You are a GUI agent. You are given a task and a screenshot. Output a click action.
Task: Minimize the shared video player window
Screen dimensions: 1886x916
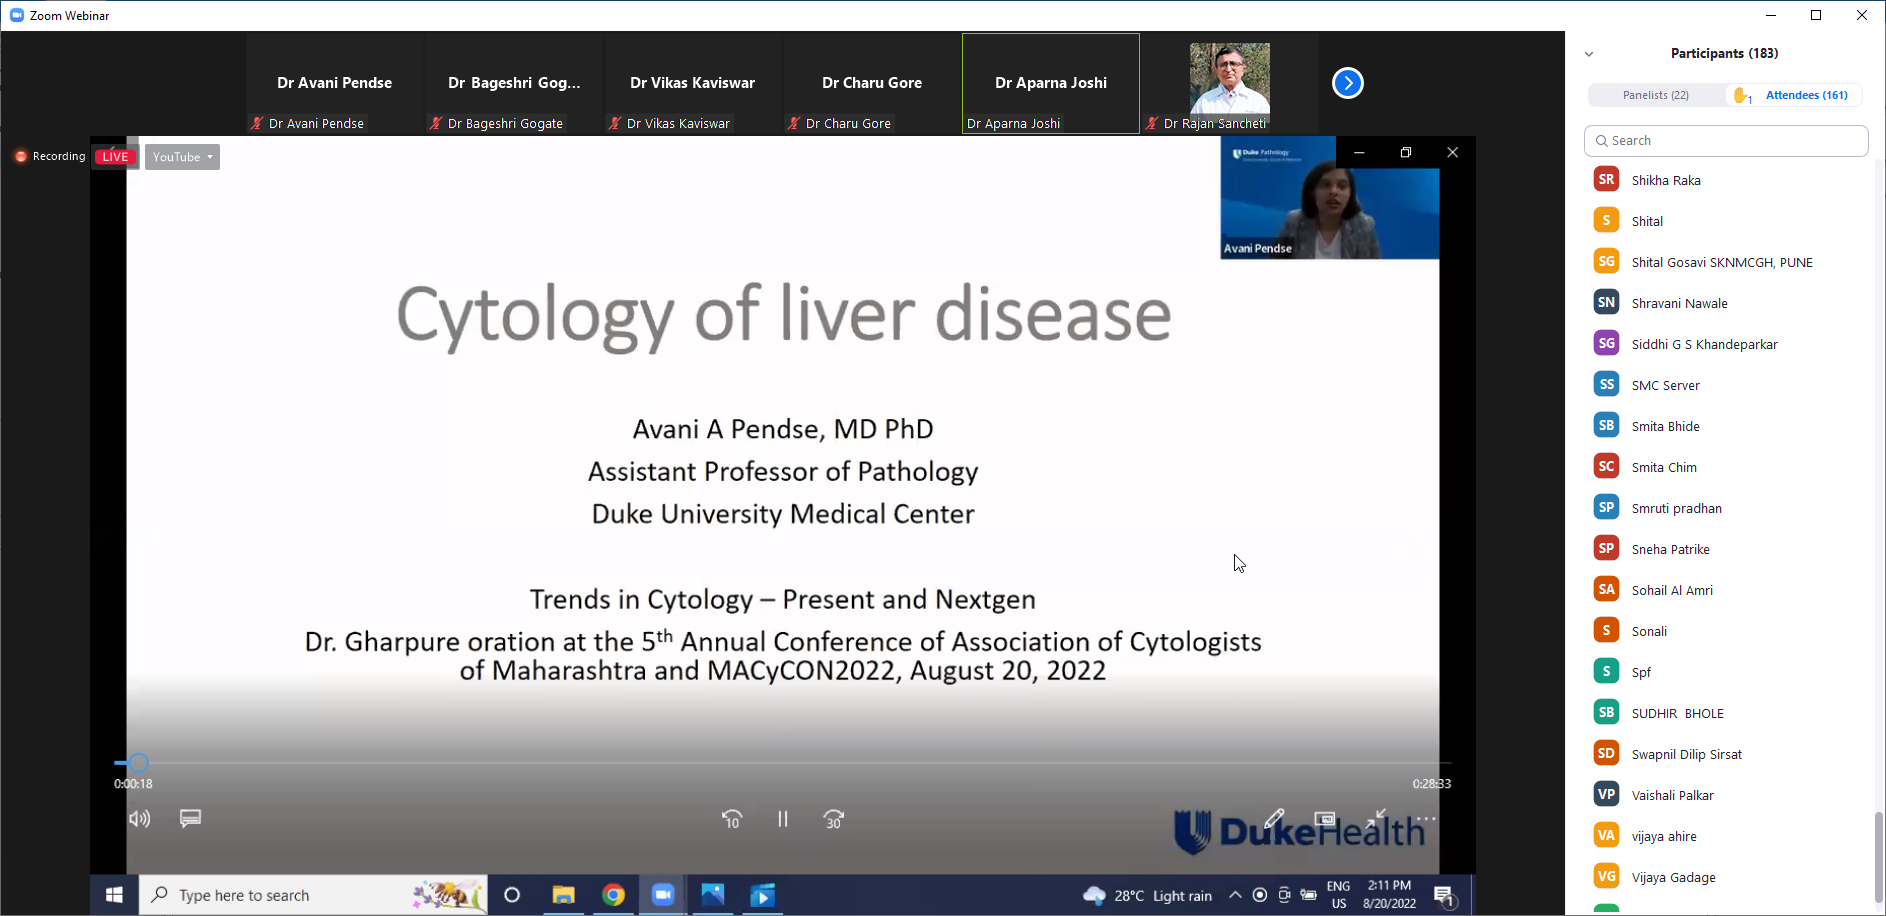(x=1359, y=152)
